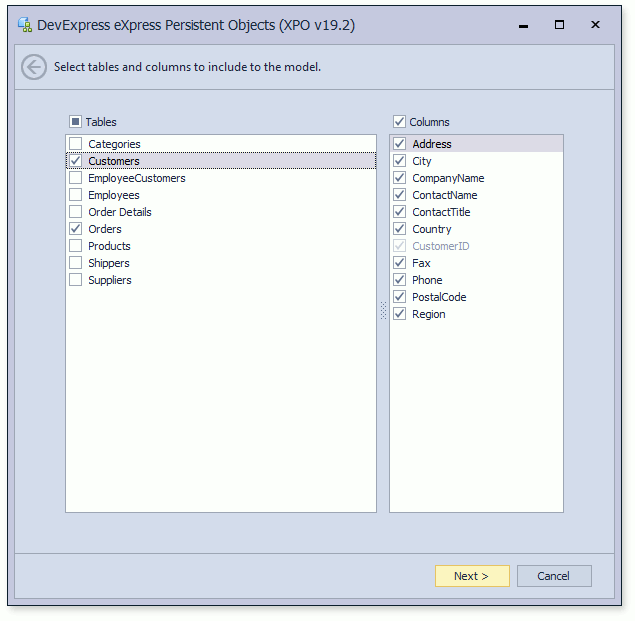Image resolution: width=635 pixels, height=621 pixels.
Task: Click the splitter grip between lists
Action: coord(383,311)
